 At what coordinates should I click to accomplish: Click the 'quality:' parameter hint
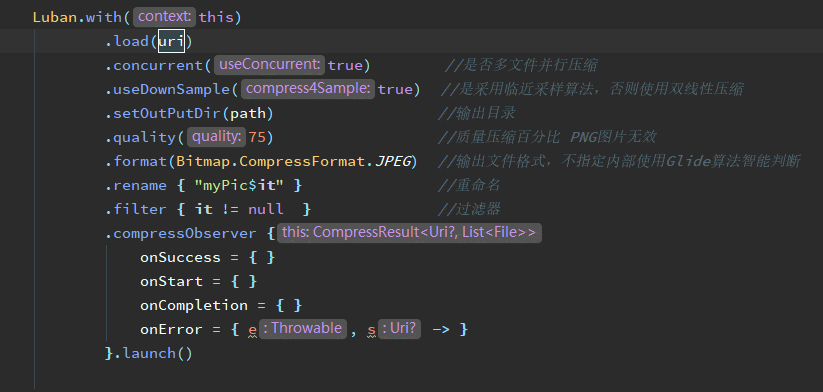pos(216,137)
